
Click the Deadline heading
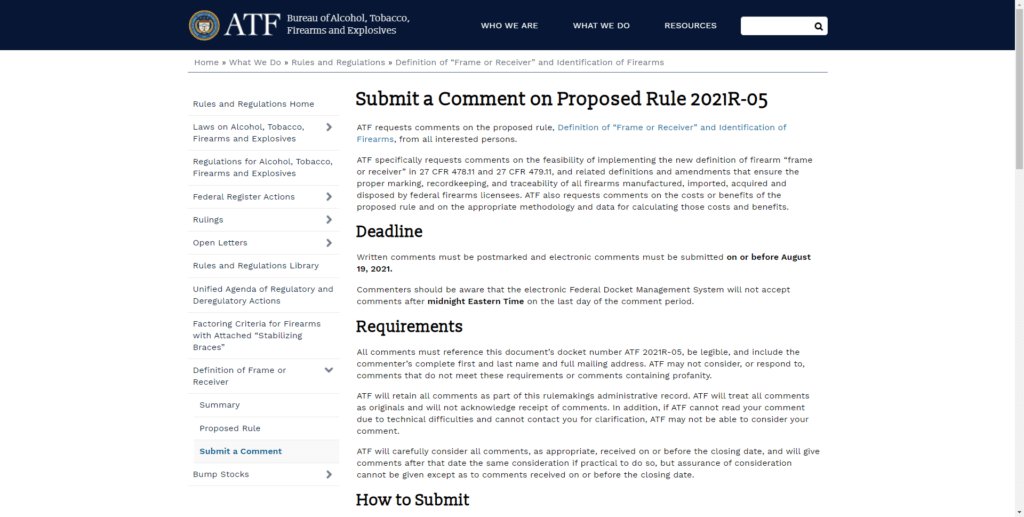coord(389,232)
